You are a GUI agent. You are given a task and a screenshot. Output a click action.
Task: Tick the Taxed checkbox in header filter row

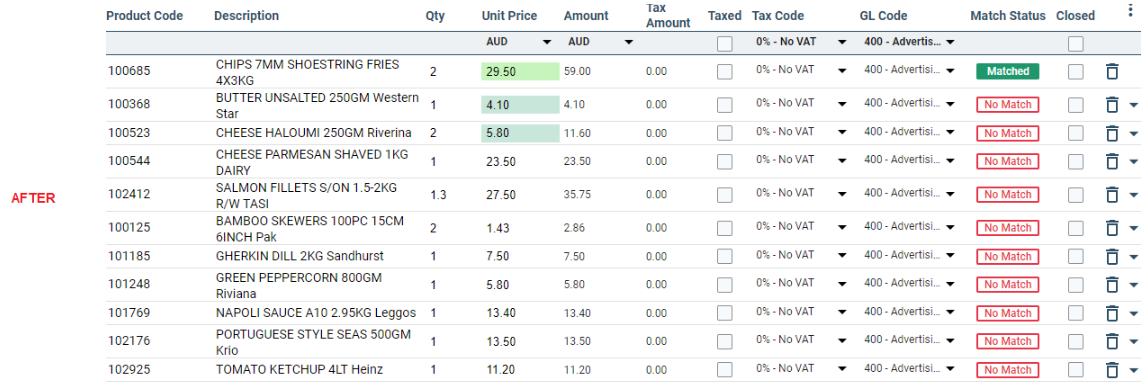[724, 44]
